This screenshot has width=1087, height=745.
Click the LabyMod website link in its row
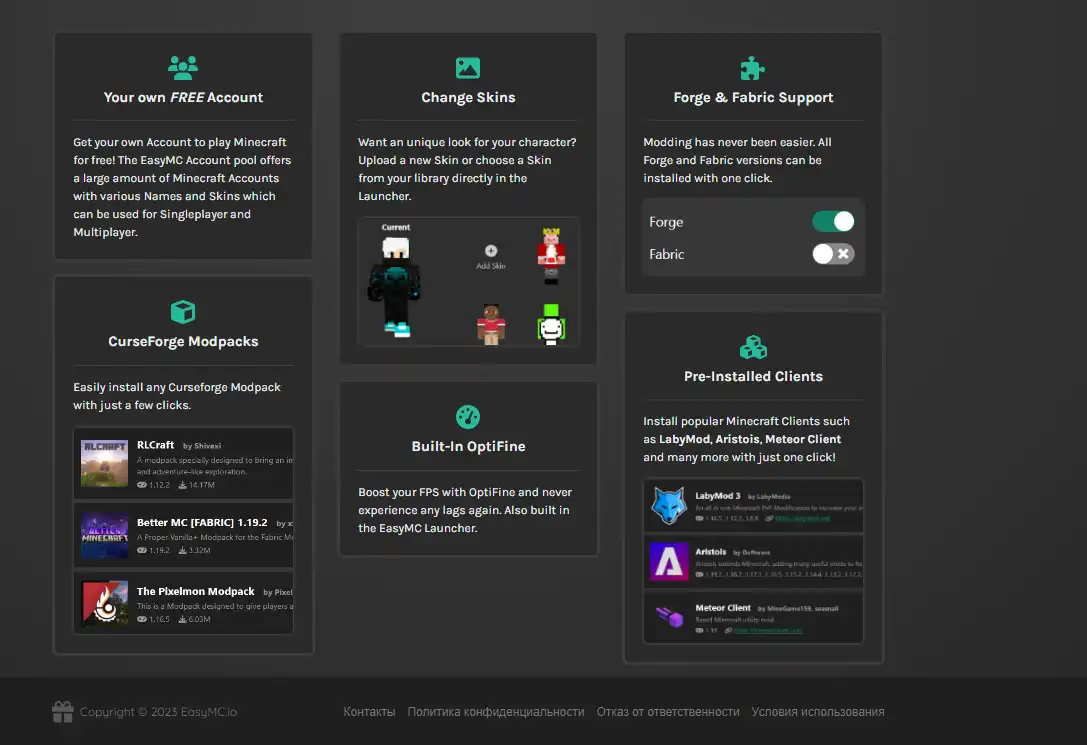802,518
